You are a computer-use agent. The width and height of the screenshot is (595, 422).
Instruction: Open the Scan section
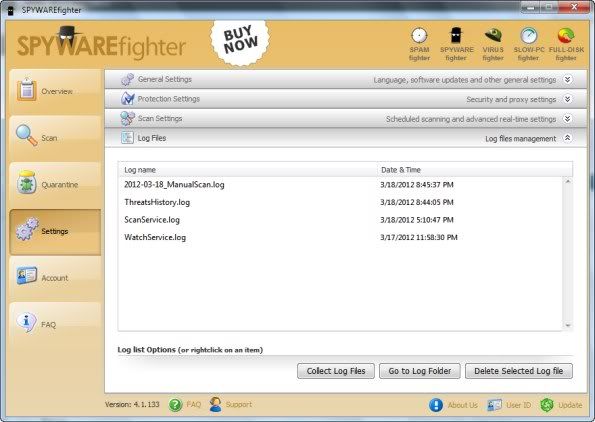pos(55,138)
